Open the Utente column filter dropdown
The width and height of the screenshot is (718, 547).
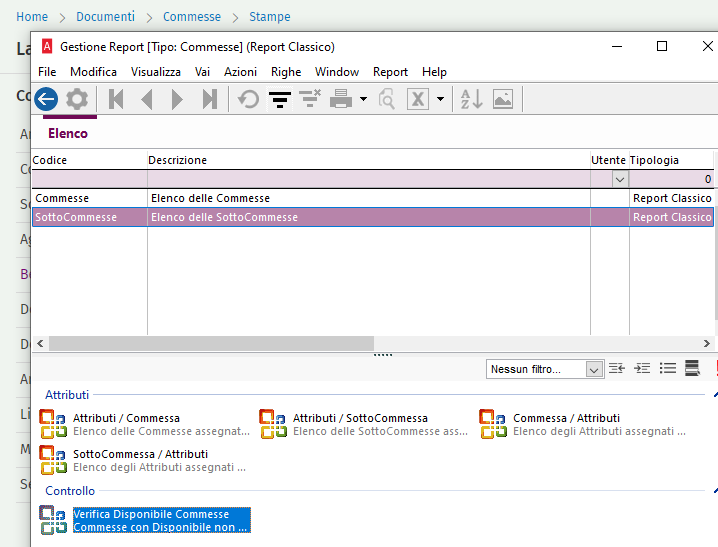click(620, 179)
